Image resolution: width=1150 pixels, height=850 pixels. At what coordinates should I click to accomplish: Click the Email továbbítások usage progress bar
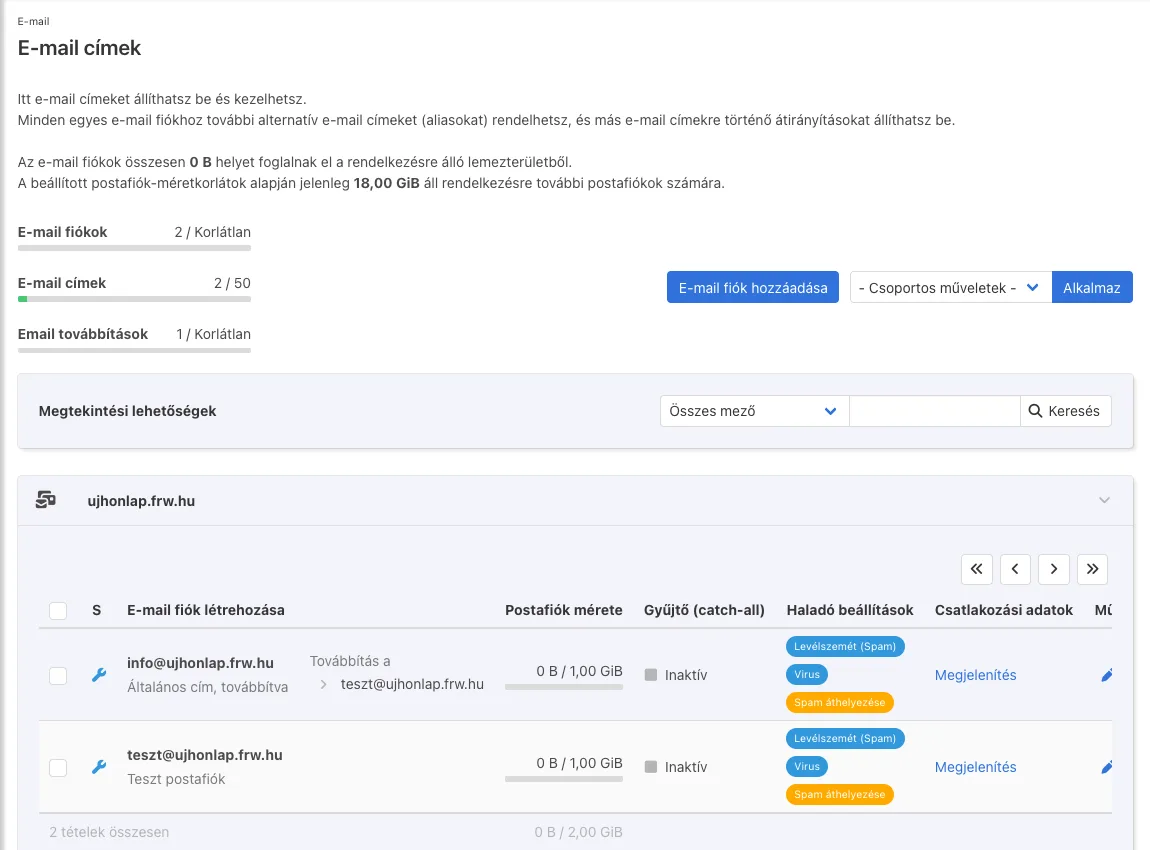134,351
